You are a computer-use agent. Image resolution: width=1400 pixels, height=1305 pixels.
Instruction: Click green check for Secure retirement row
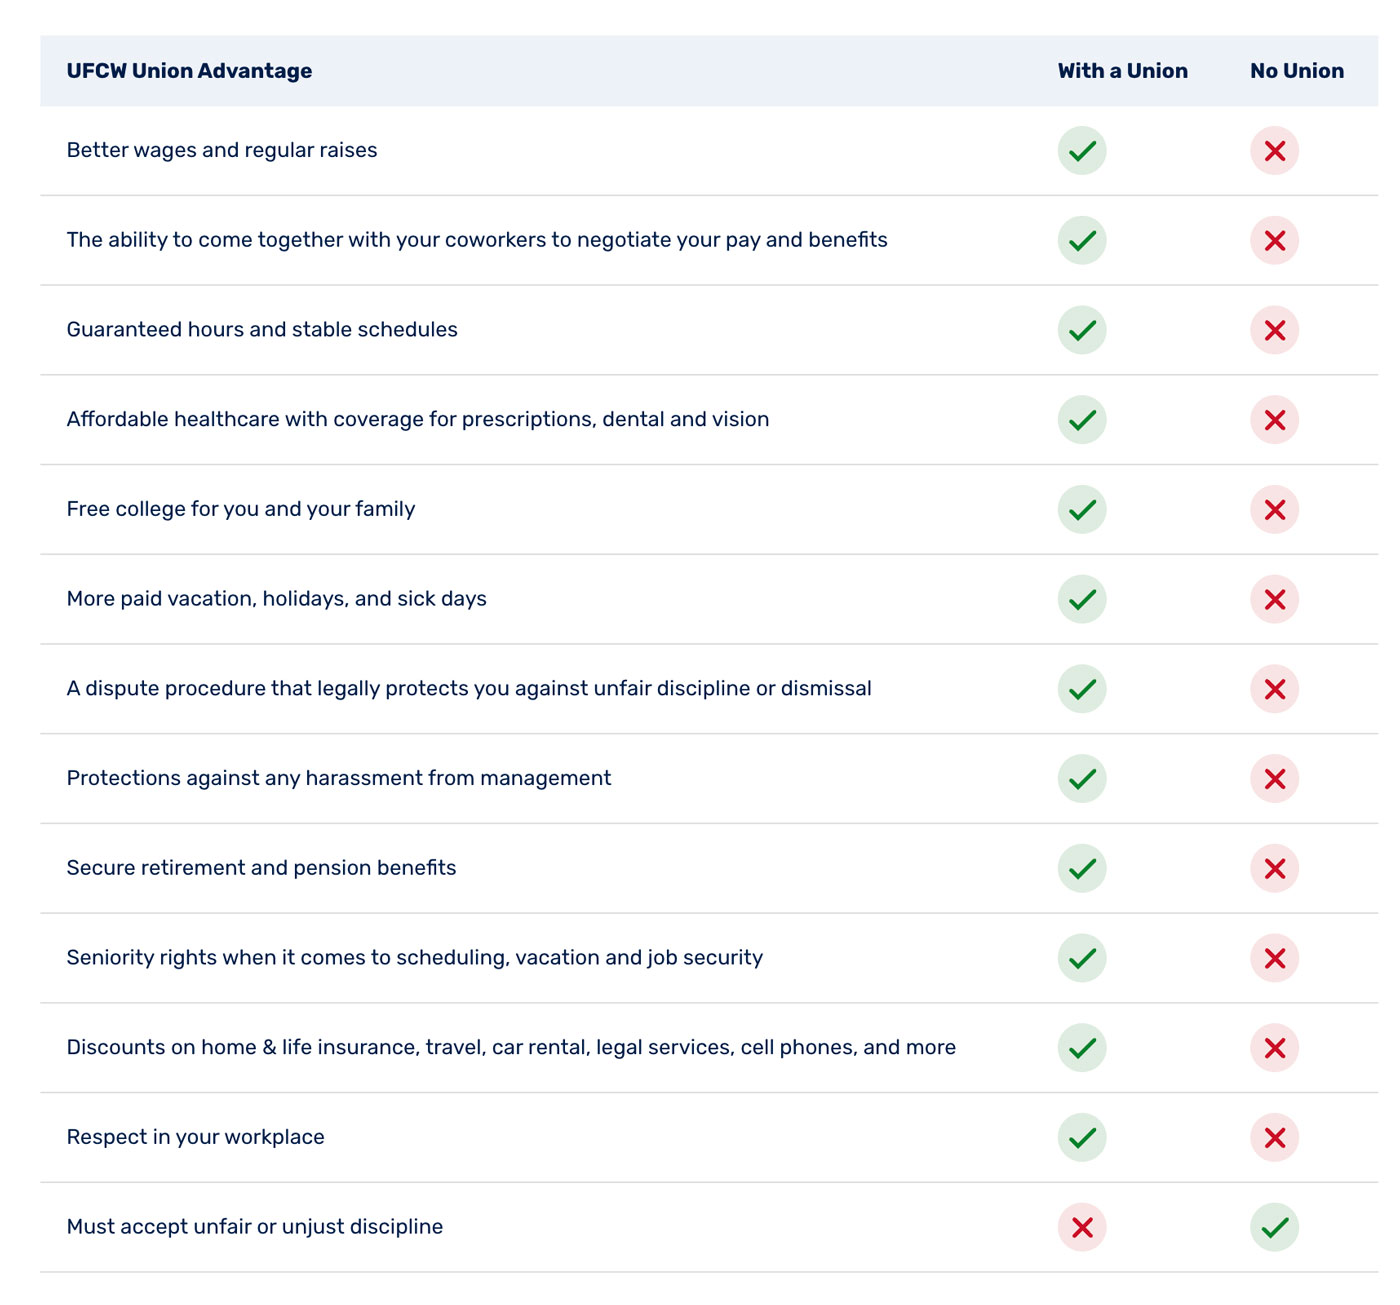click(1082, 868)
